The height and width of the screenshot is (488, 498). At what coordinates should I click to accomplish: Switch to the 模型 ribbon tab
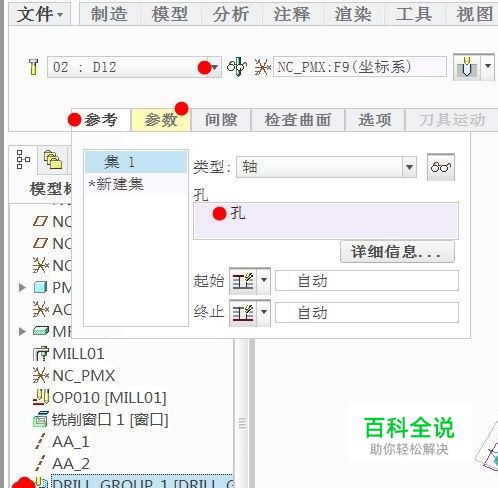170,14
